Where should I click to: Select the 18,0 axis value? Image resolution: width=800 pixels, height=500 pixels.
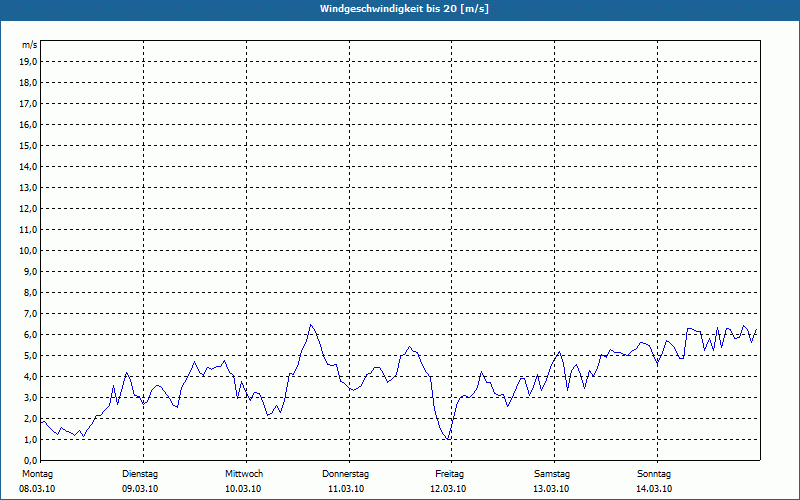(28, 83)
